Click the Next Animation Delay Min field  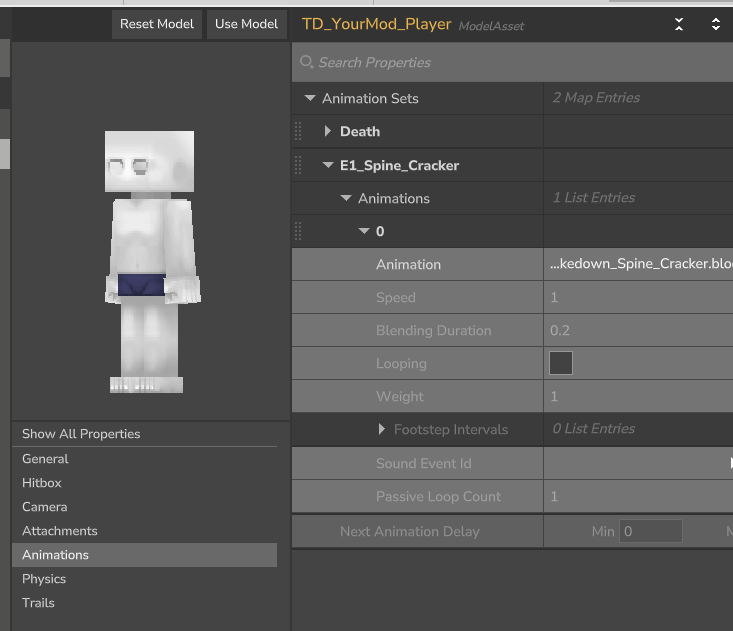[x=651, y=531]
